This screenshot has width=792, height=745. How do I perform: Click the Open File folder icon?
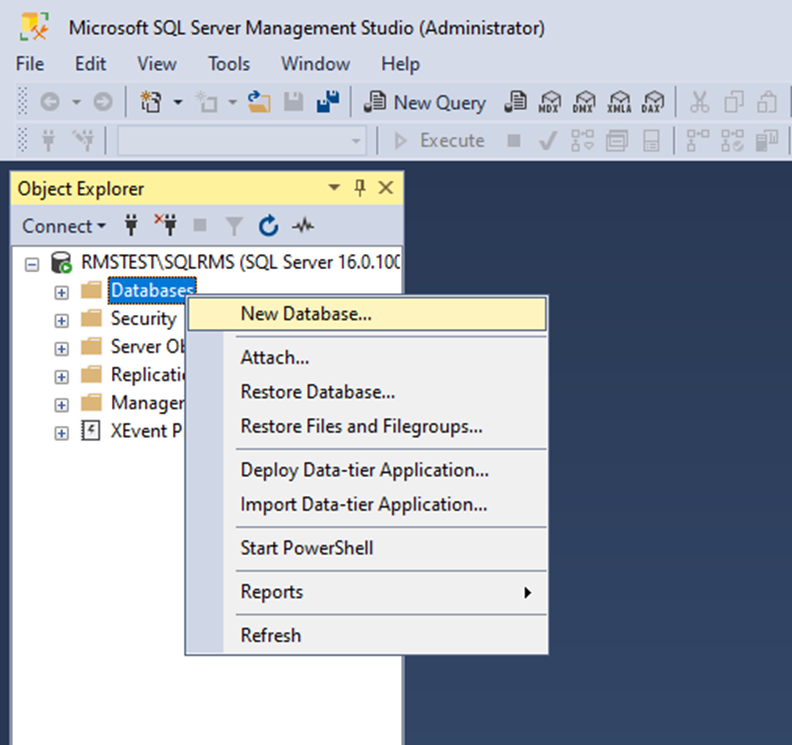(x=259, y=102)
